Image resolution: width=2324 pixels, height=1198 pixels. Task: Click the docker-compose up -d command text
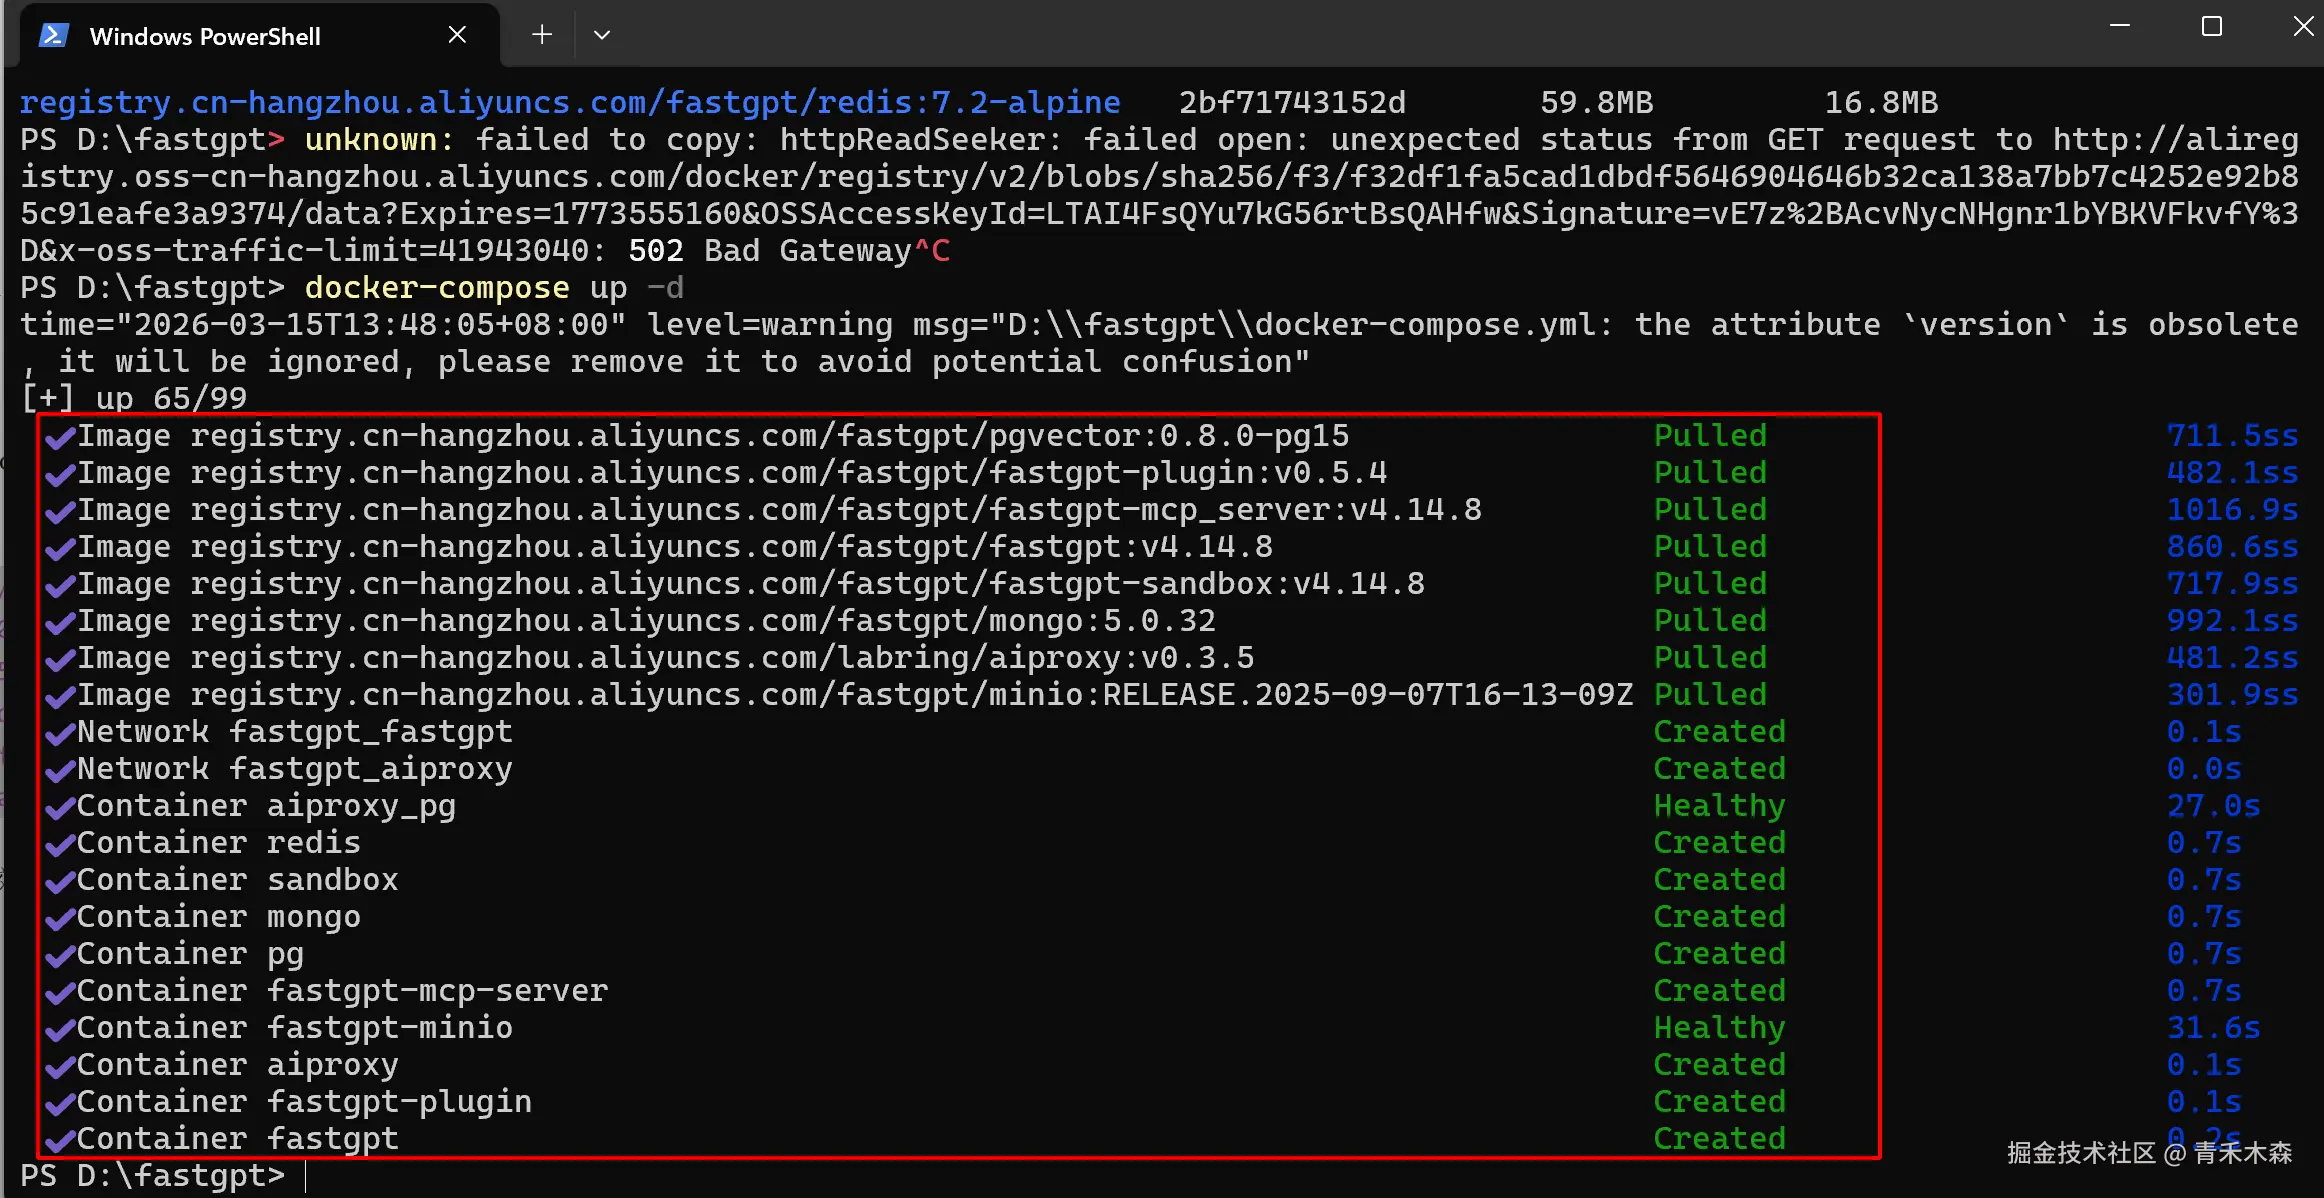click(x=494, y=288)
